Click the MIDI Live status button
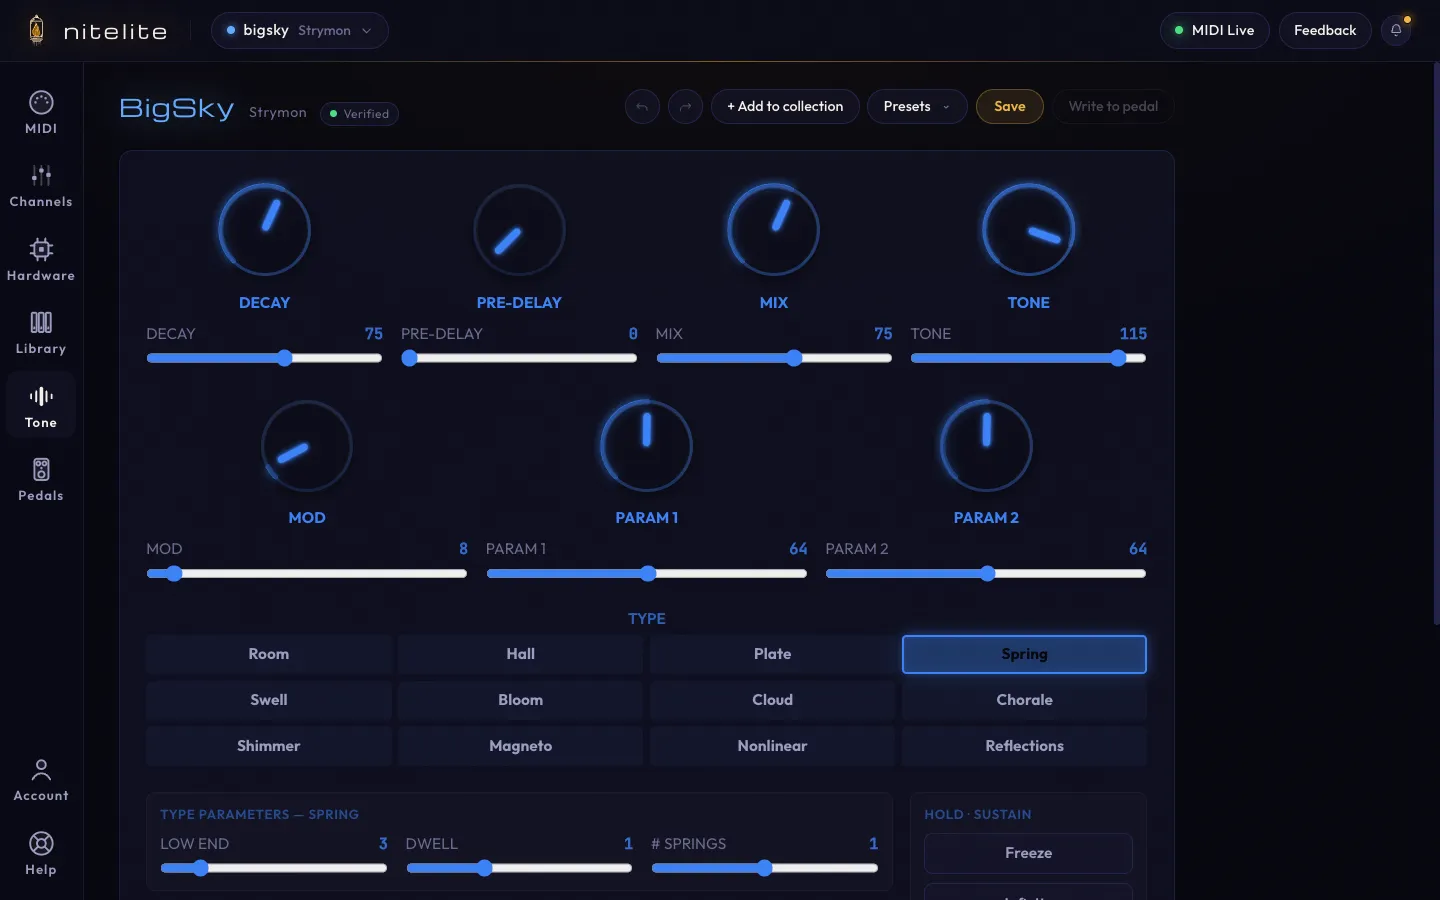The image size is (1440, 900). click(x=1214, y=30)
